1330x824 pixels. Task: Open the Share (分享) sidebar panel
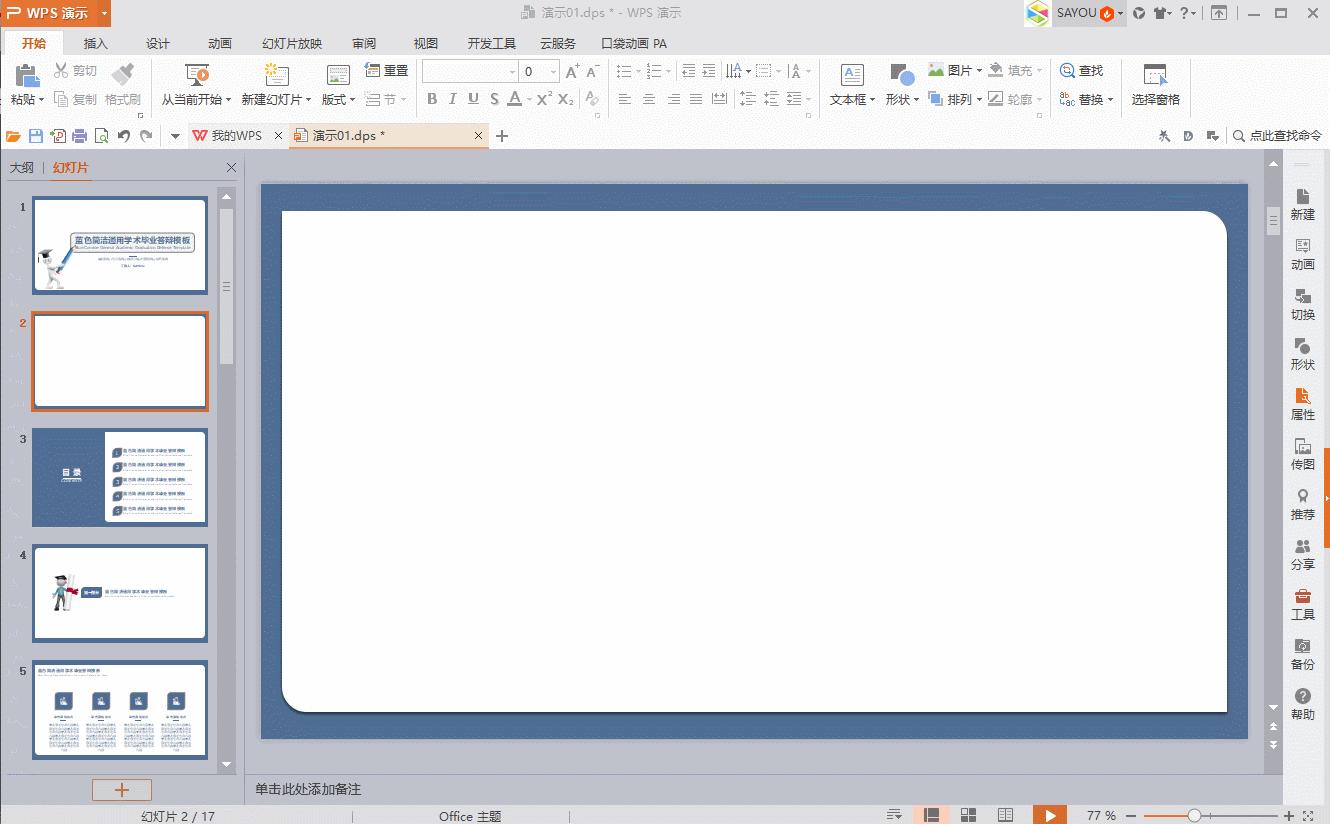pos(1302,554)
